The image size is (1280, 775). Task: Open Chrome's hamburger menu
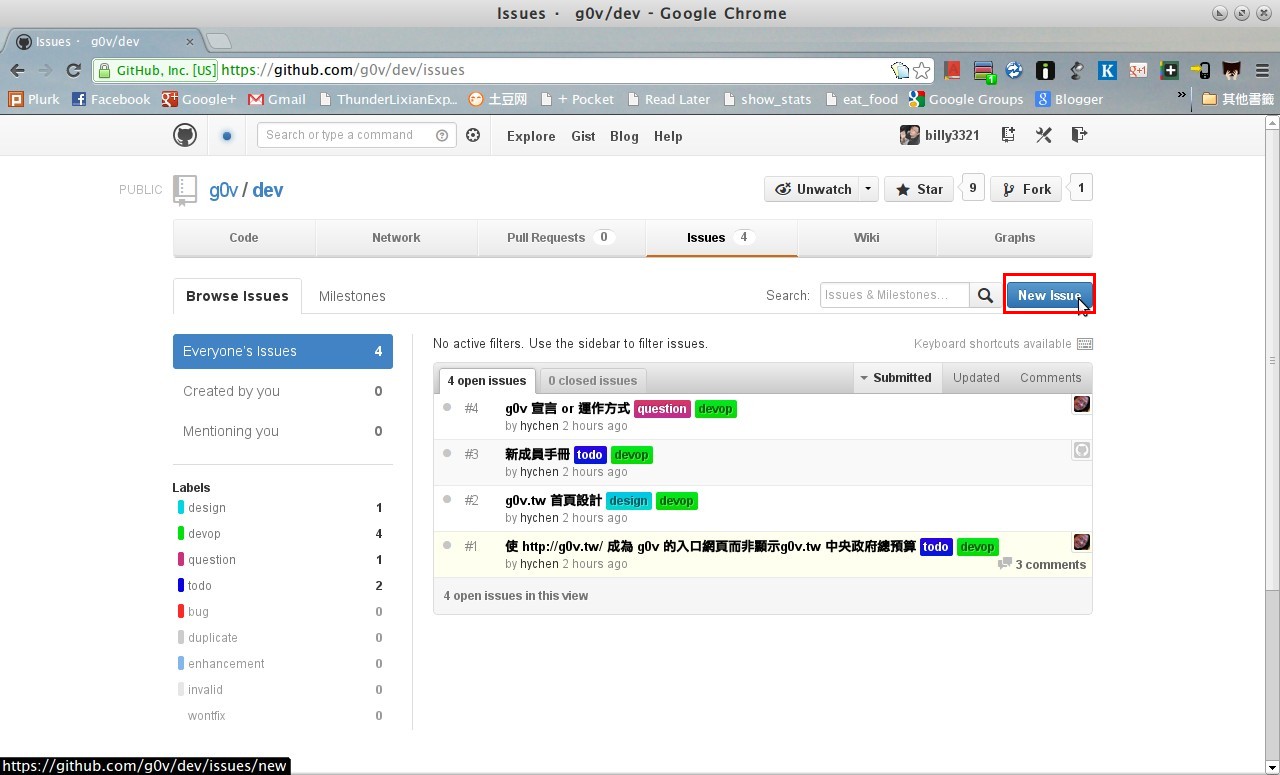pyautogui.click(x=1261, y=70)
